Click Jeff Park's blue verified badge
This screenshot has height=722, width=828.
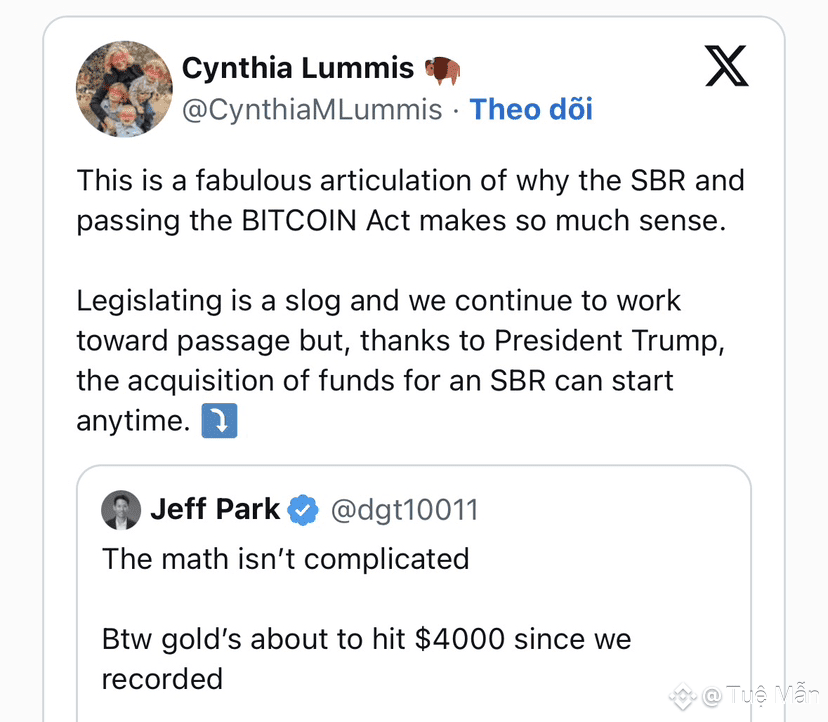[303, 510]
